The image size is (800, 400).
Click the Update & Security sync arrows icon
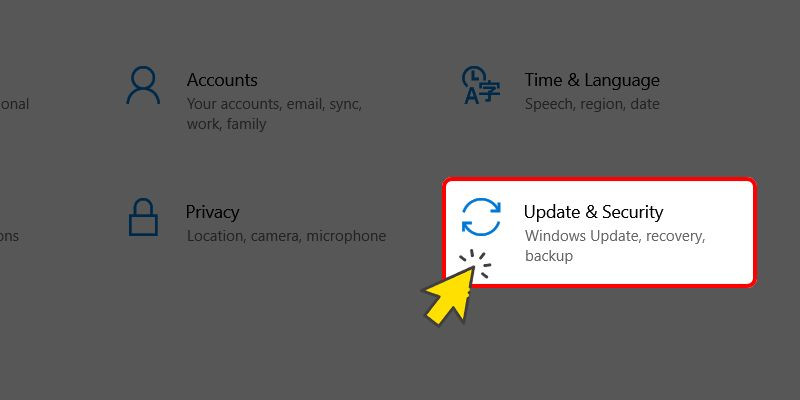(481, 217)
